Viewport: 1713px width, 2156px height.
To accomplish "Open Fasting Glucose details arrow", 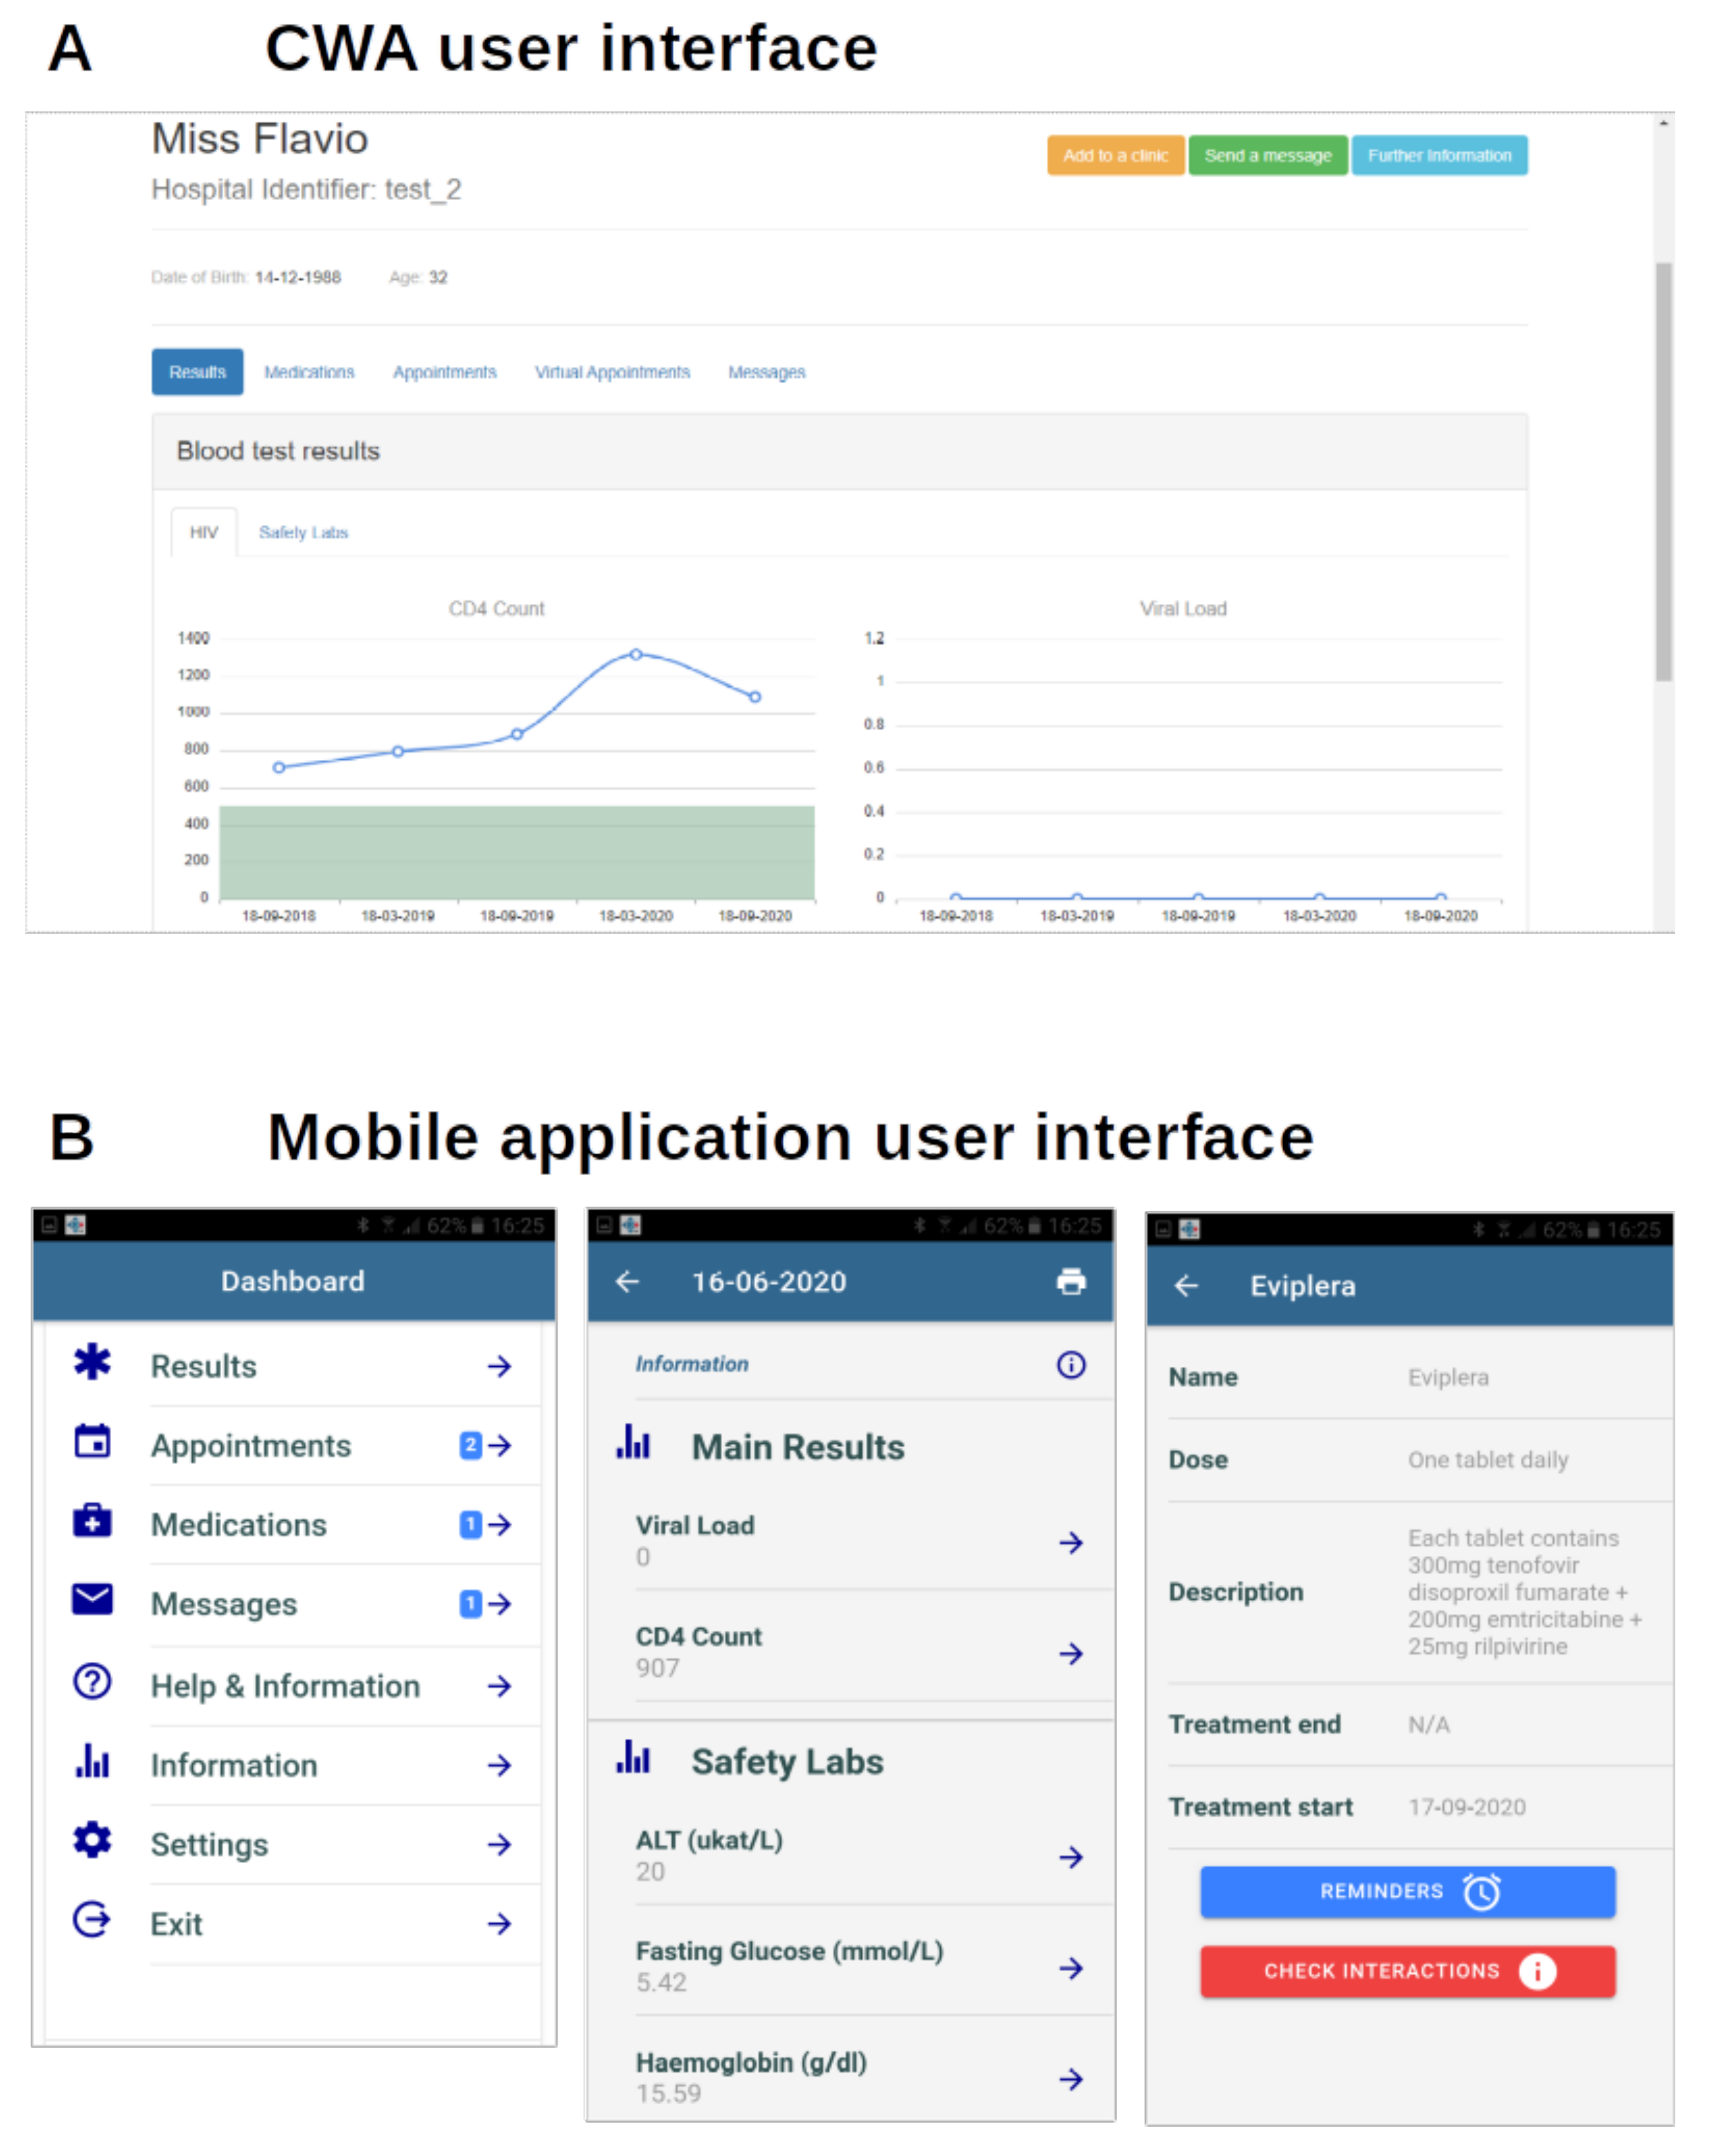I will [1070, 1968].
